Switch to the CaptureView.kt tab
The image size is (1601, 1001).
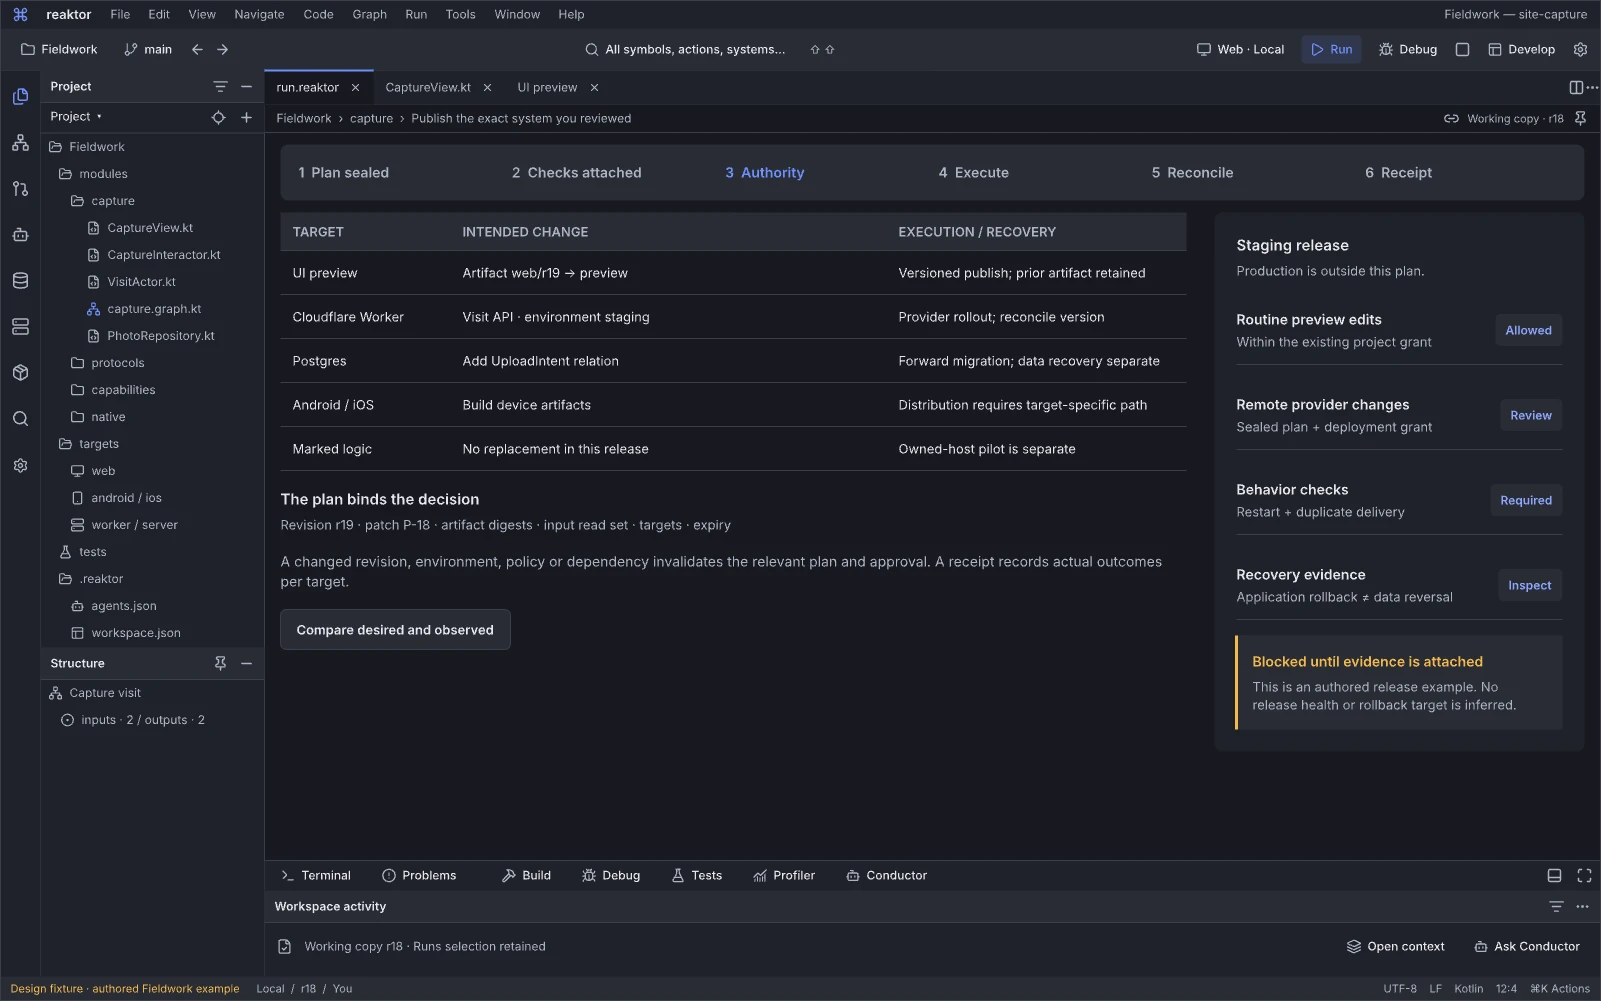tap(428, 87)
